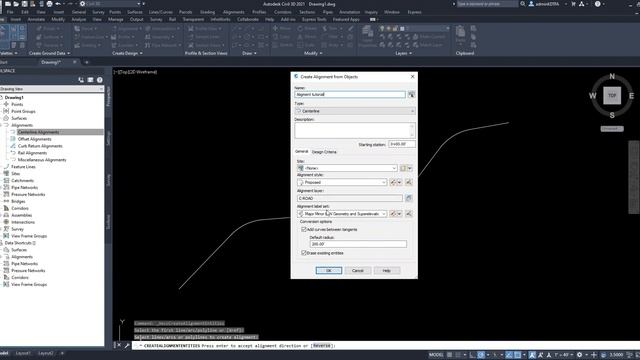This screenshot has height=360, width=640.
Task: Select the Analyze ribbon tab
Action: pyautogui.click(x=79, y=19)
